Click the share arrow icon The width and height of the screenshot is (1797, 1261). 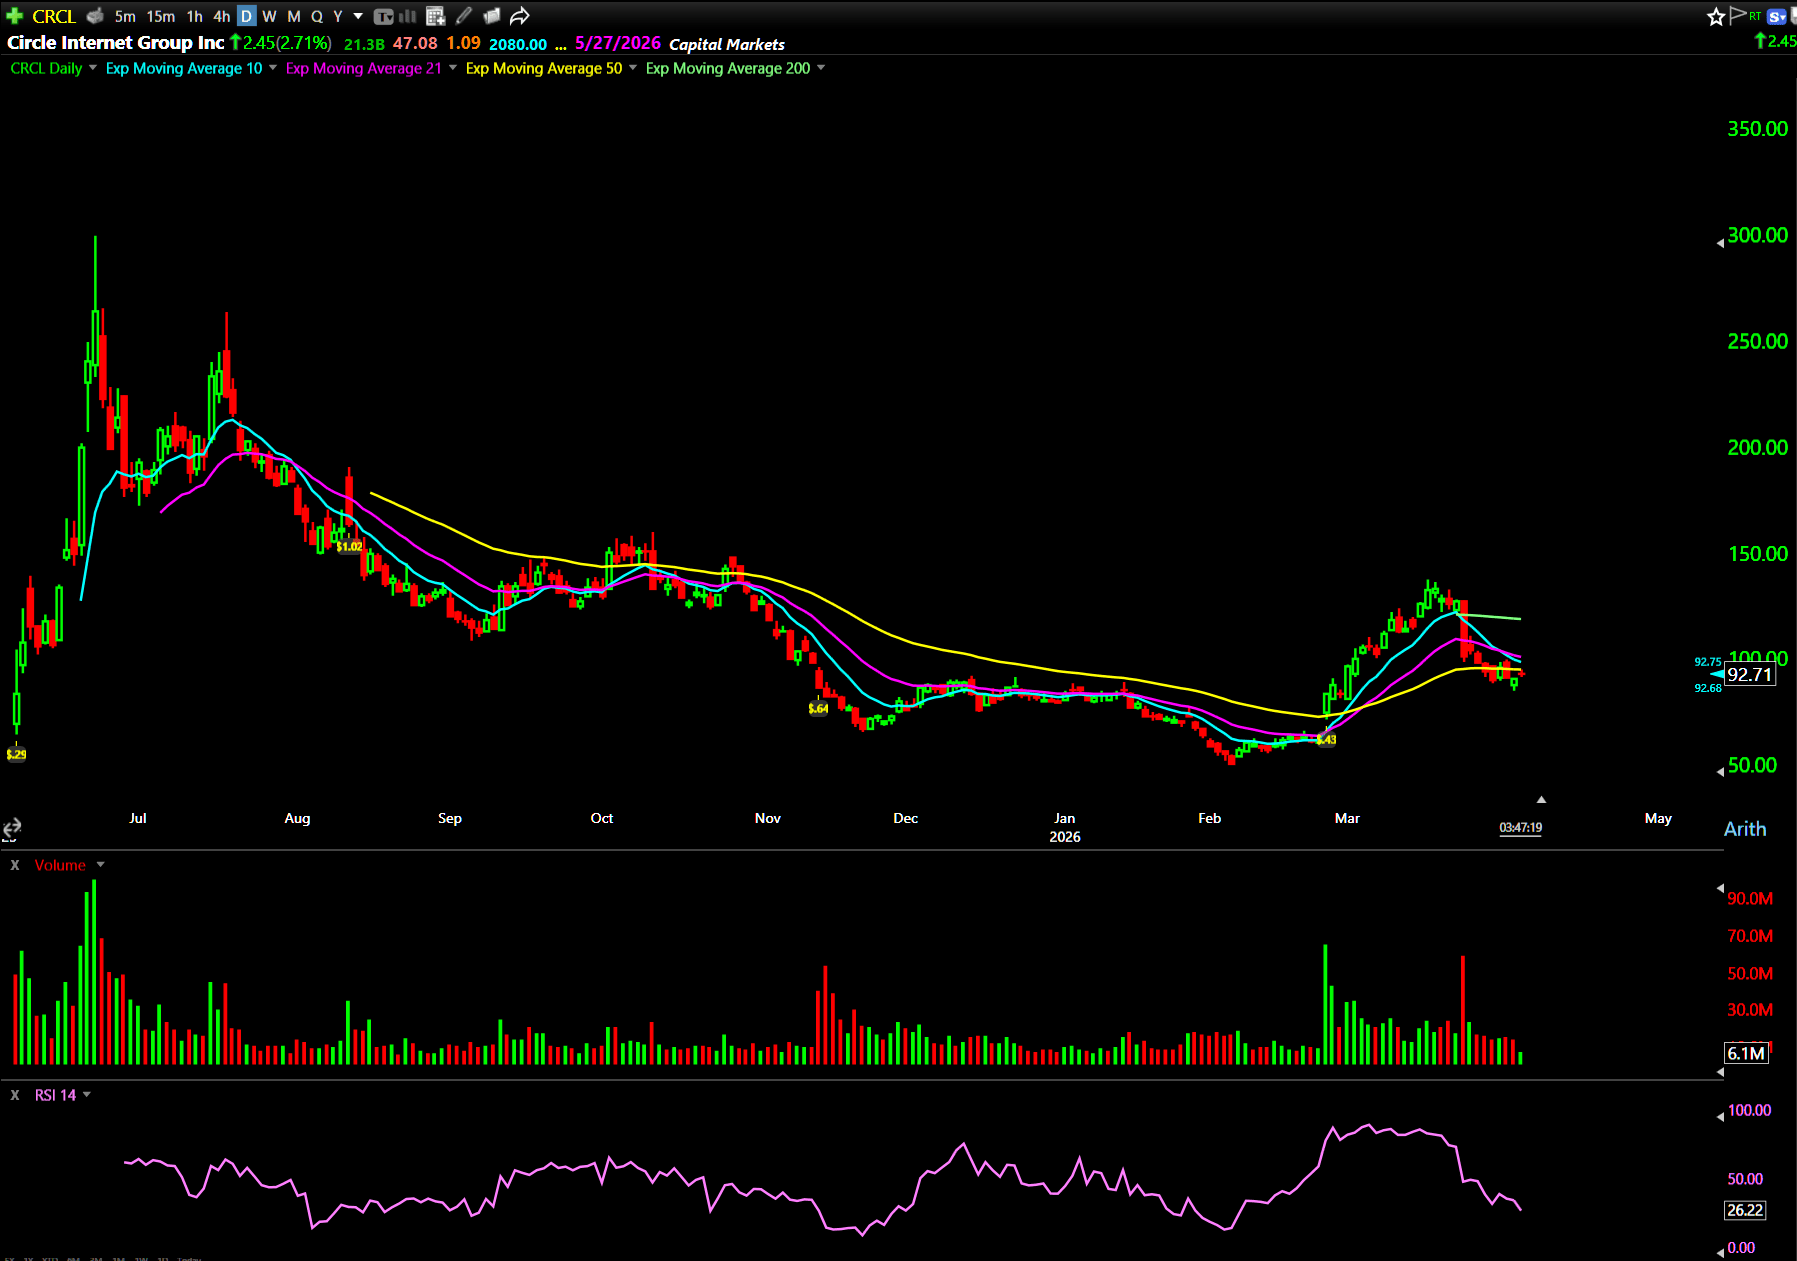coord(519,16)
